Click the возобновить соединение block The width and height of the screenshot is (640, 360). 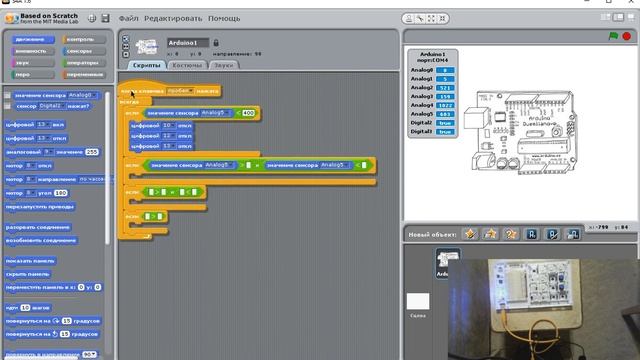(41, 240)
